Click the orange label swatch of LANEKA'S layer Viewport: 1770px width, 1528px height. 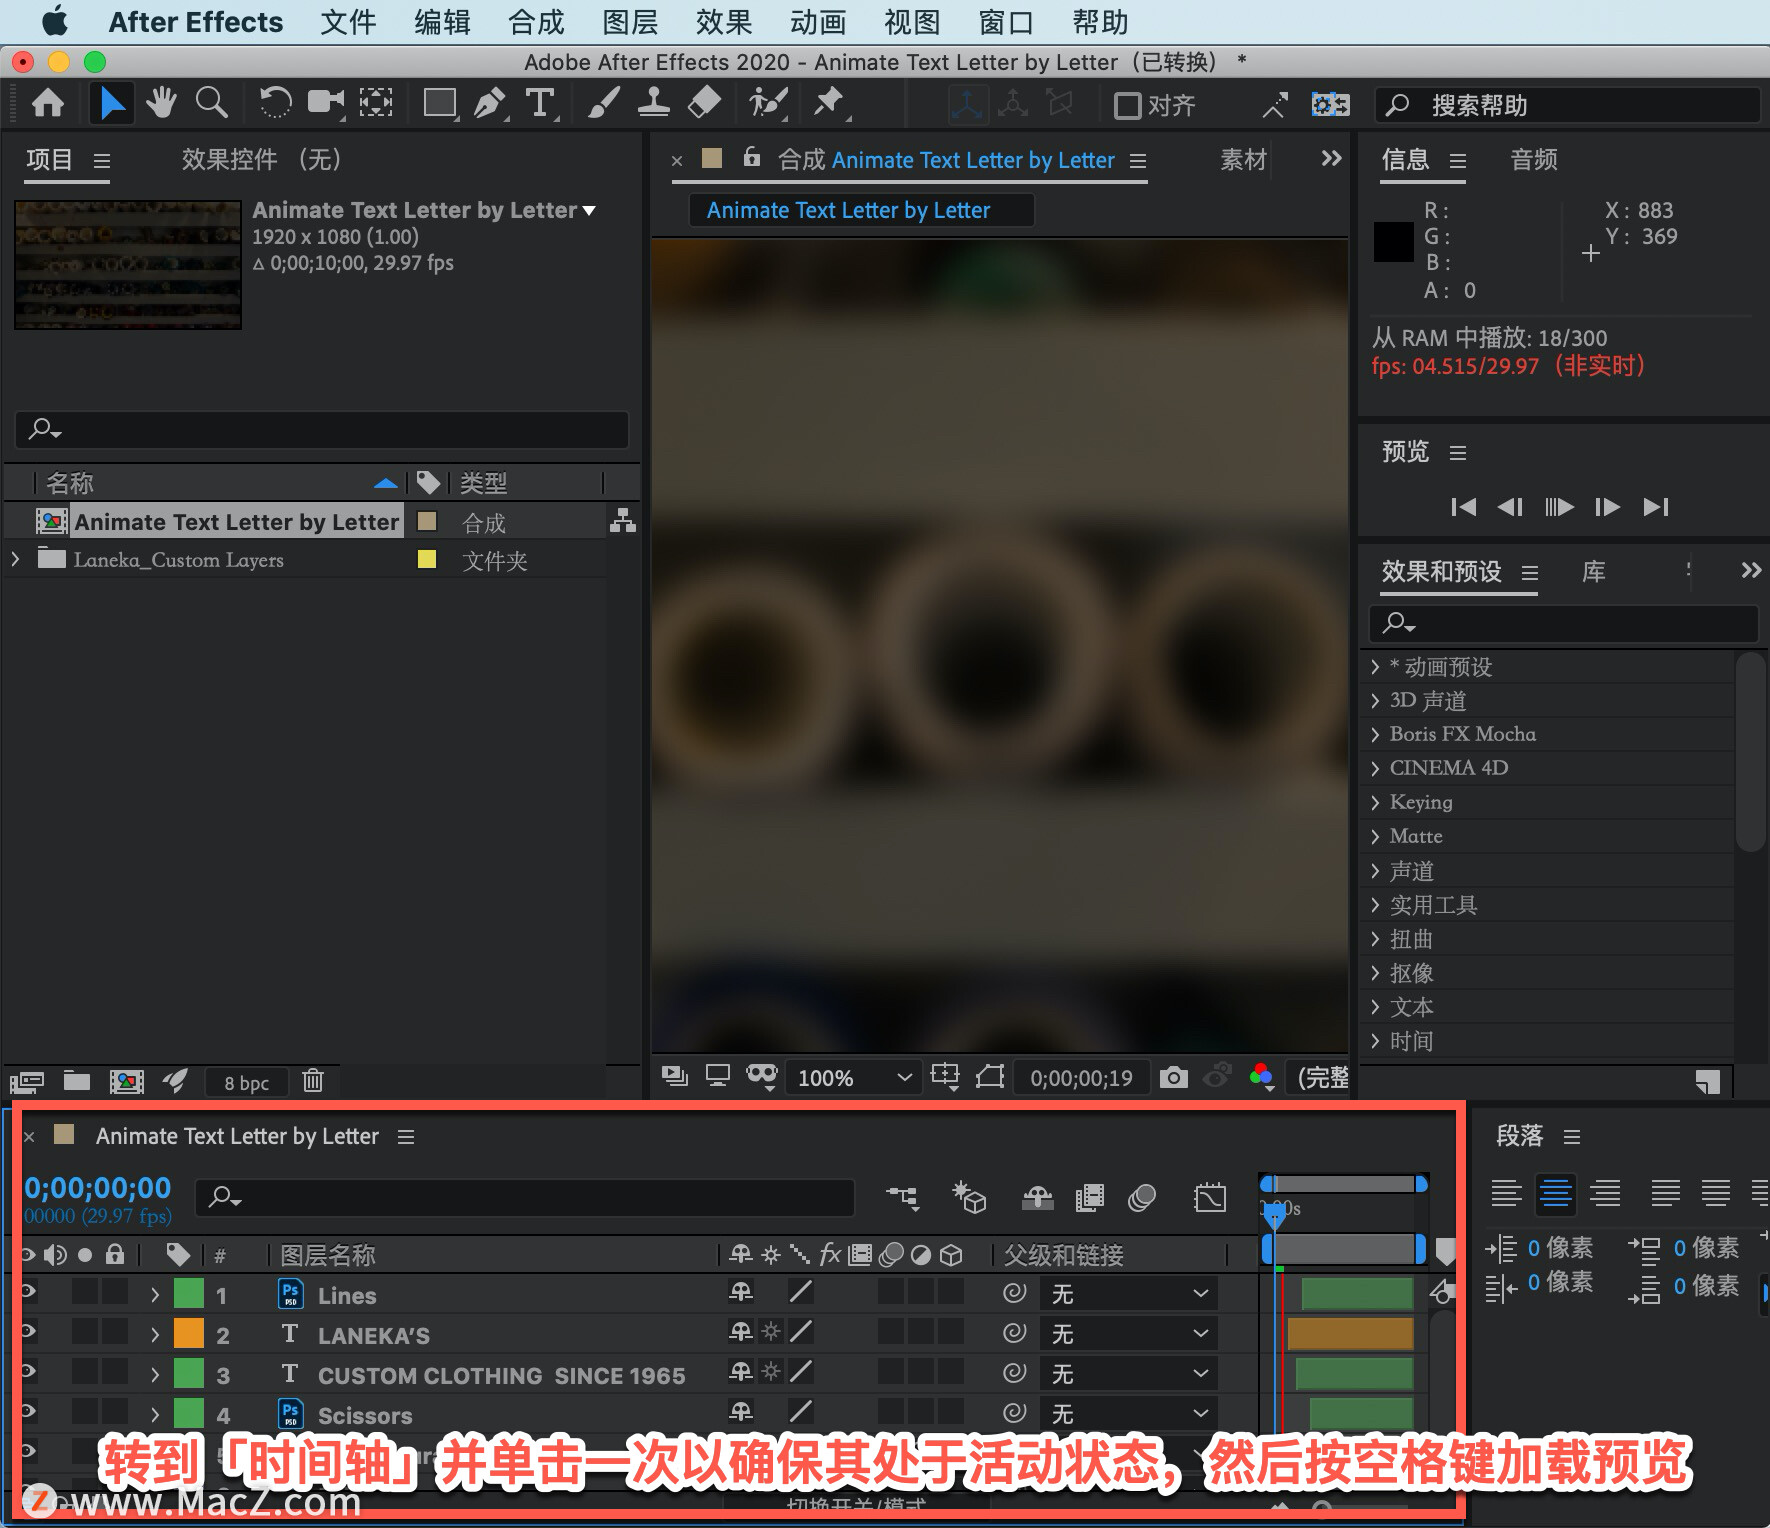click(x=189, y=1334)
